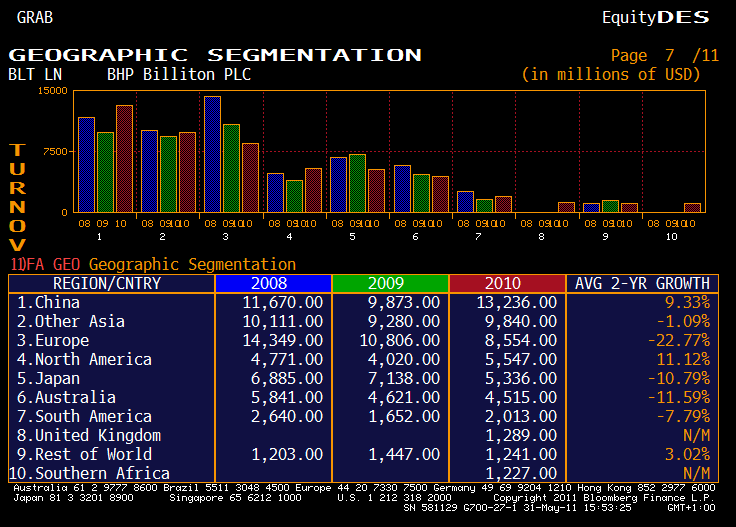736x527 pixels.
Task: Click the GRAB label in the title bar
Action: 35,17
